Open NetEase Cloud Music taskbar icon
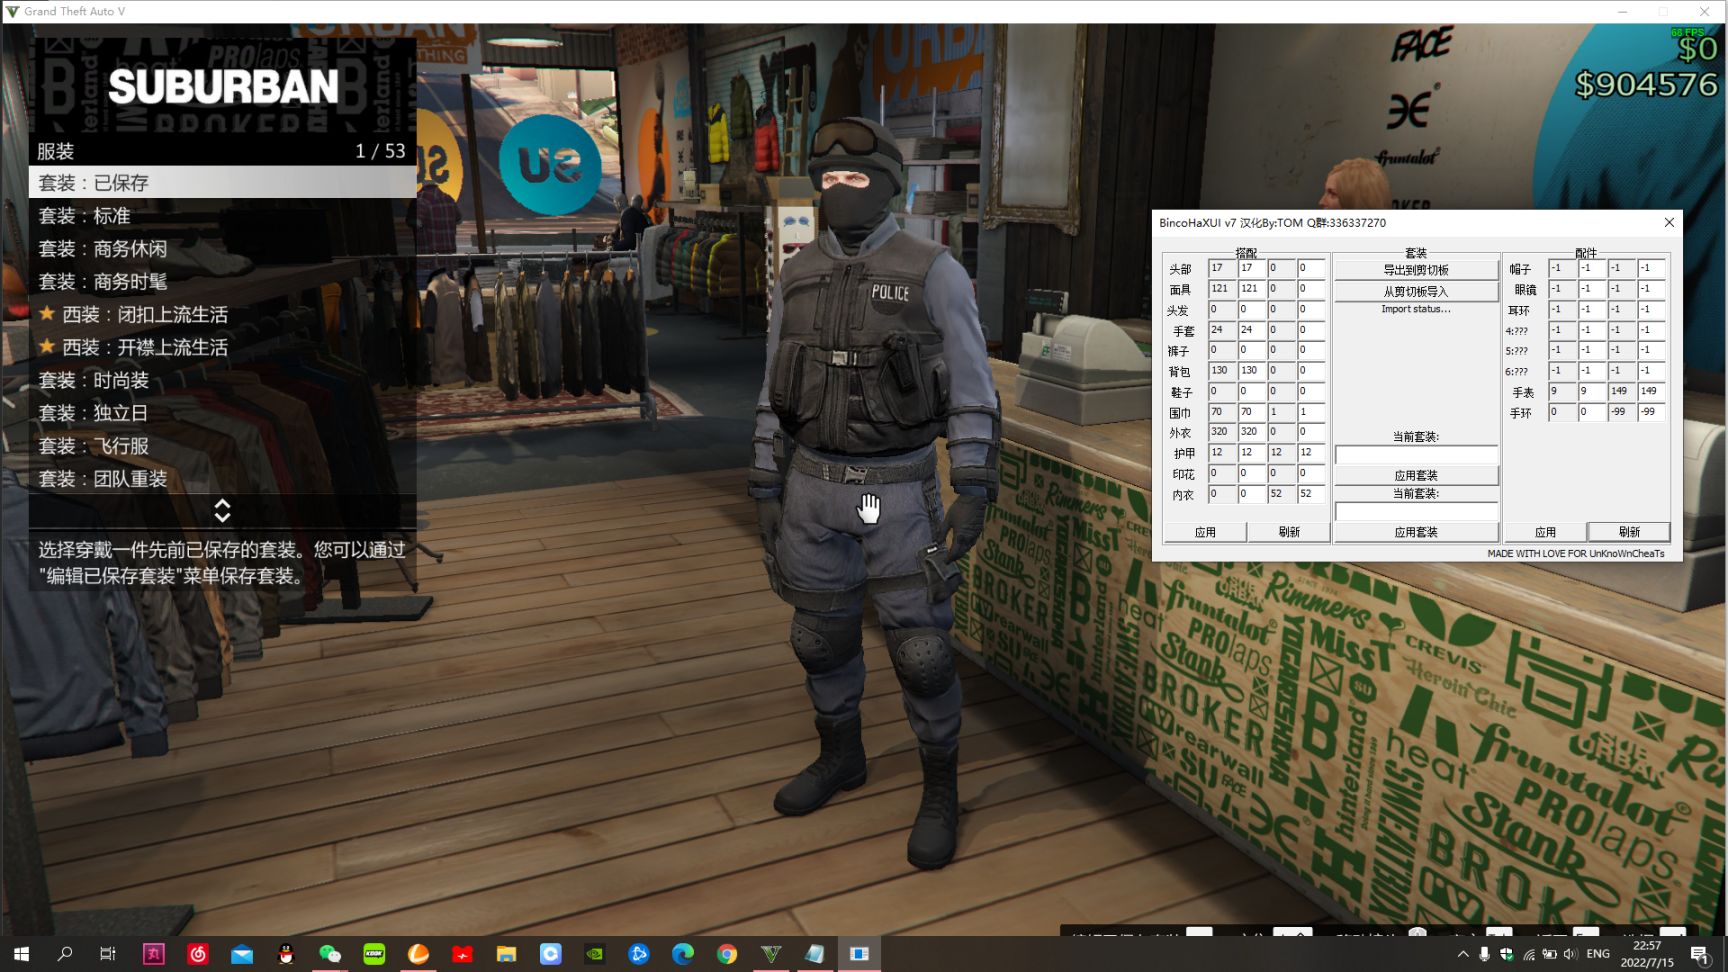Image resolution: width=1728 pixels, height=972 pixels. [198, 954]
